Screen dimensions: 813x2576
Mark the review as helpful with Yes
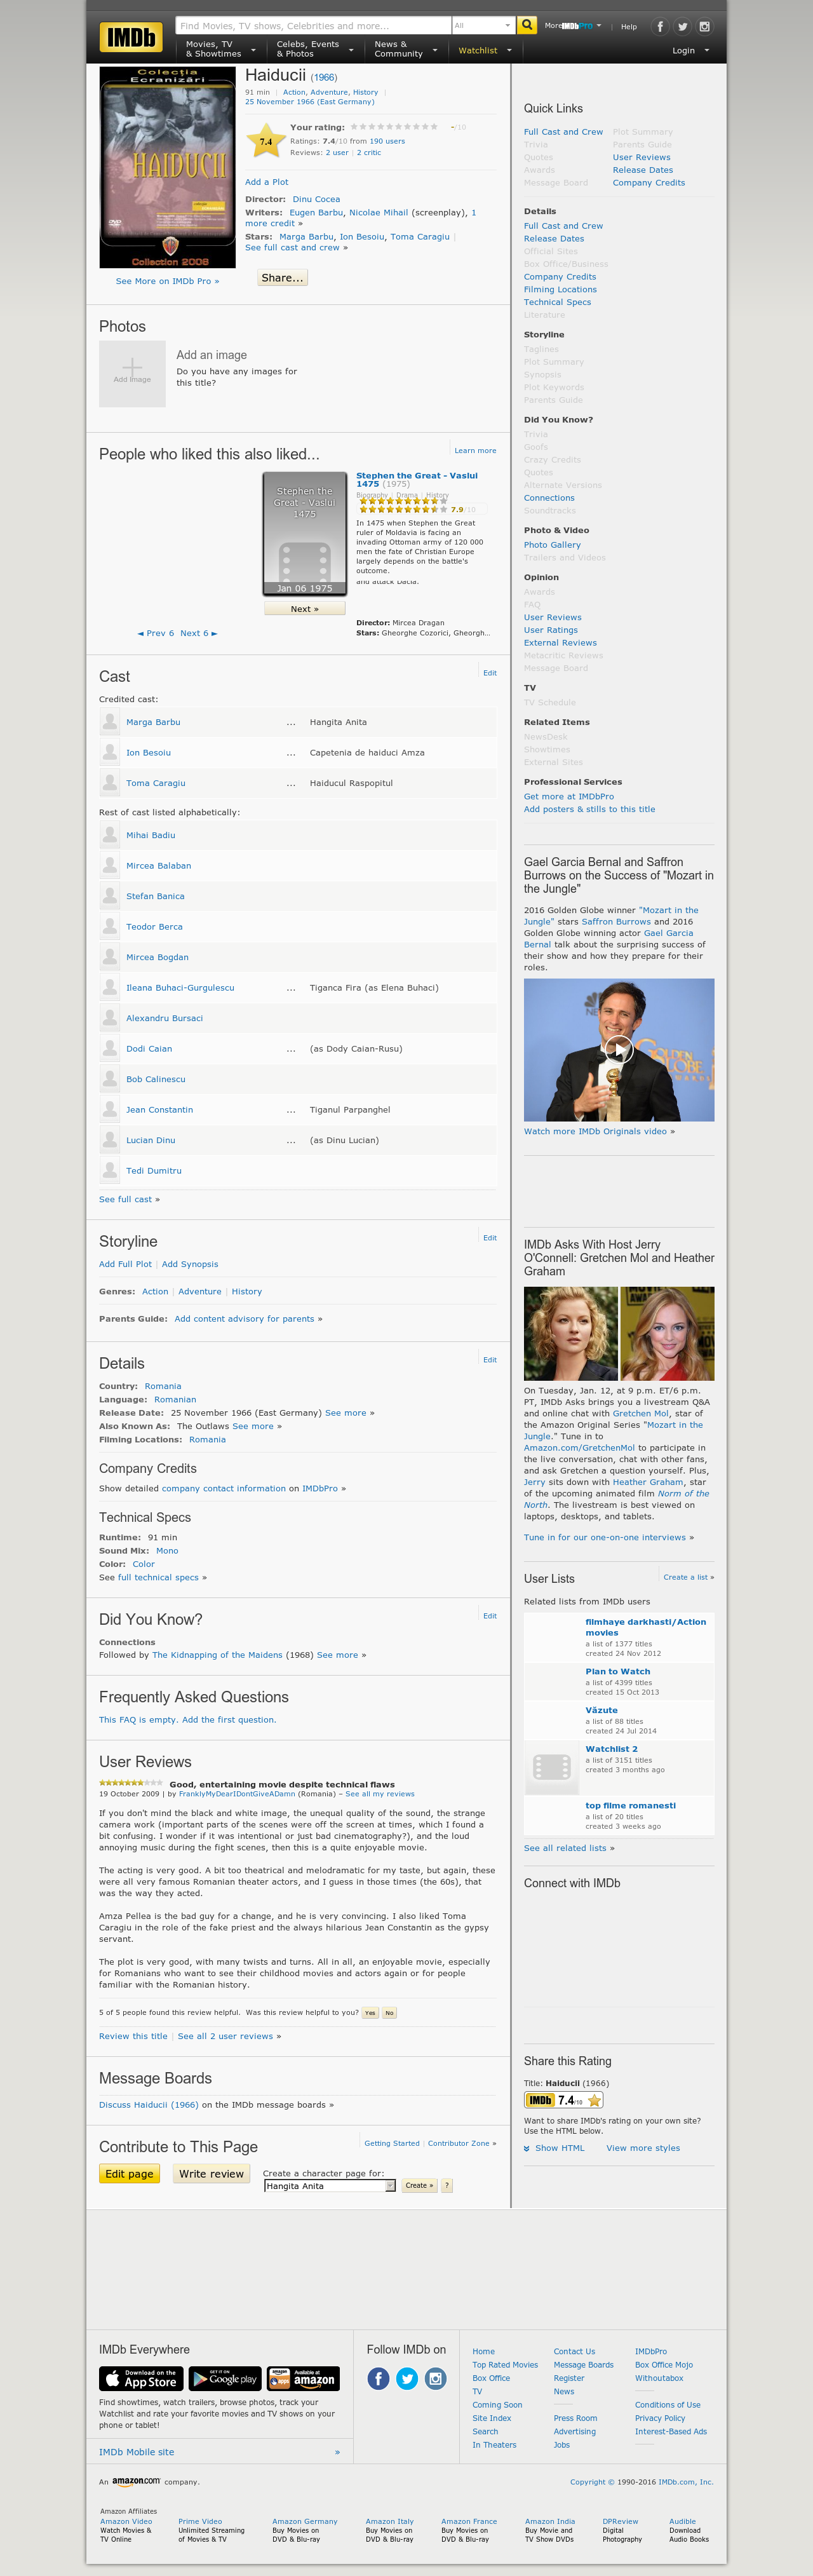[370, 2012]
